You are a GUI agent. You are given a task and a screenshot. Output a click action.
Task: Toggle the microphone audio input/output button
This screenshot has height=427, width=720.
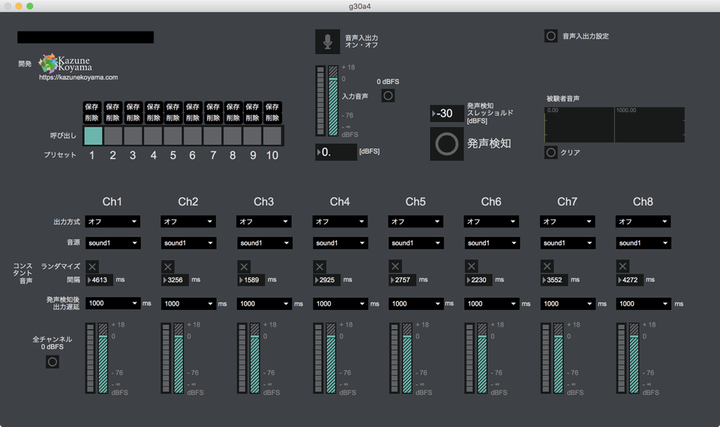tap(327, 41)
